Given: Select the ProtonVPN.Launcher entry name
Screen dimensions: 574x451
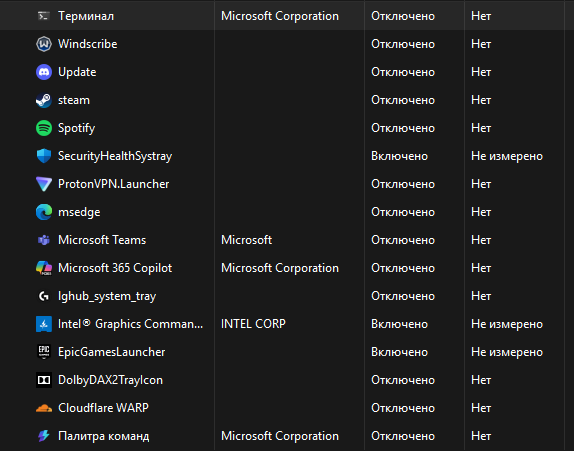Looking at the screenshot, I should pos(113,184).
